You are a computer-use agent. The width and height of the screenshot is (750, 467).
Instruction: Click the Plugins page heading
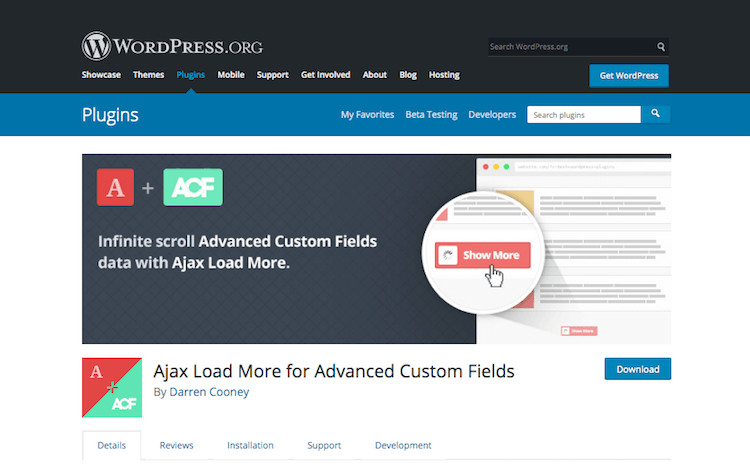pos(110,115)
